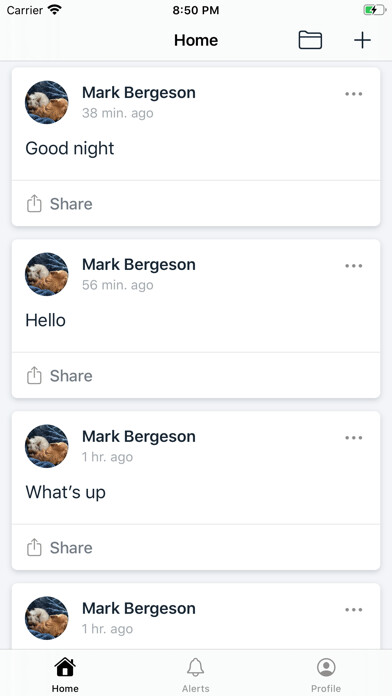Select the Home tab
This screenshot has width=392, height=696.
[x=65, y=674]
